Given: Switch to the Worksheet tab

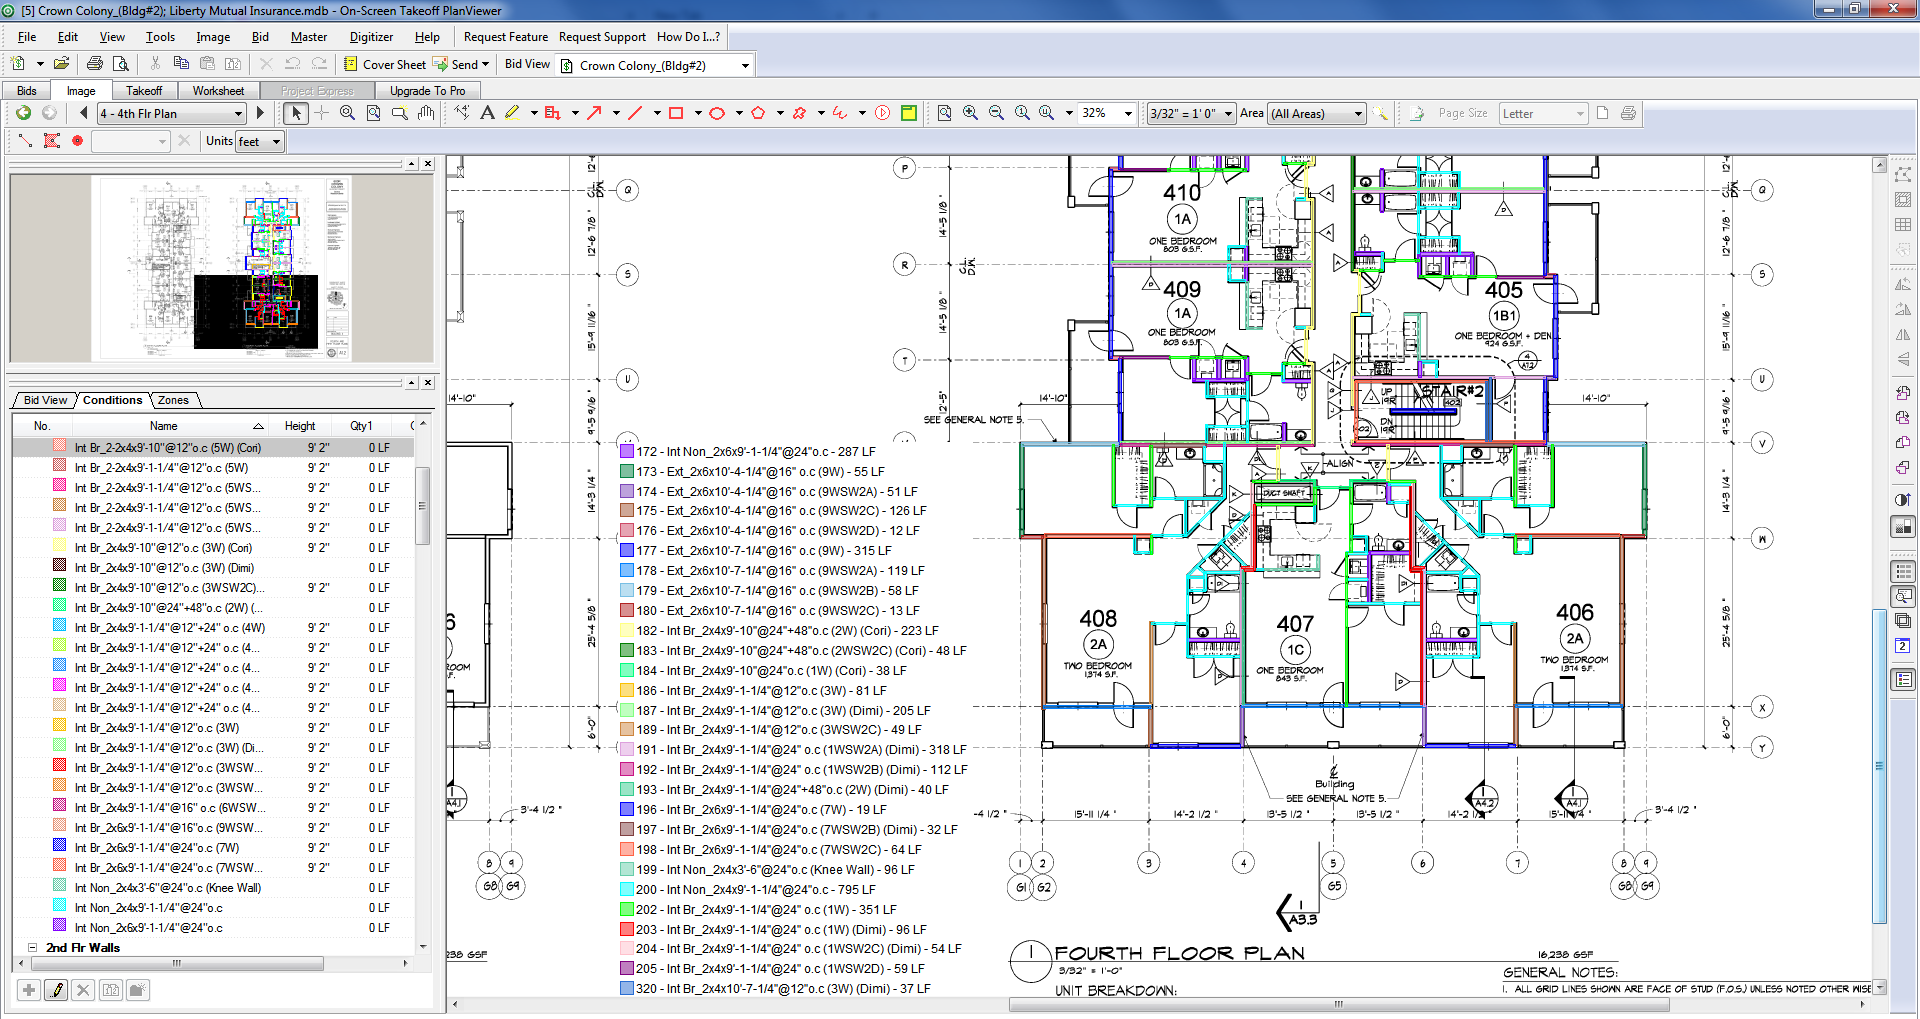Looking at the screenshot, I should click(x=218, y=91).
